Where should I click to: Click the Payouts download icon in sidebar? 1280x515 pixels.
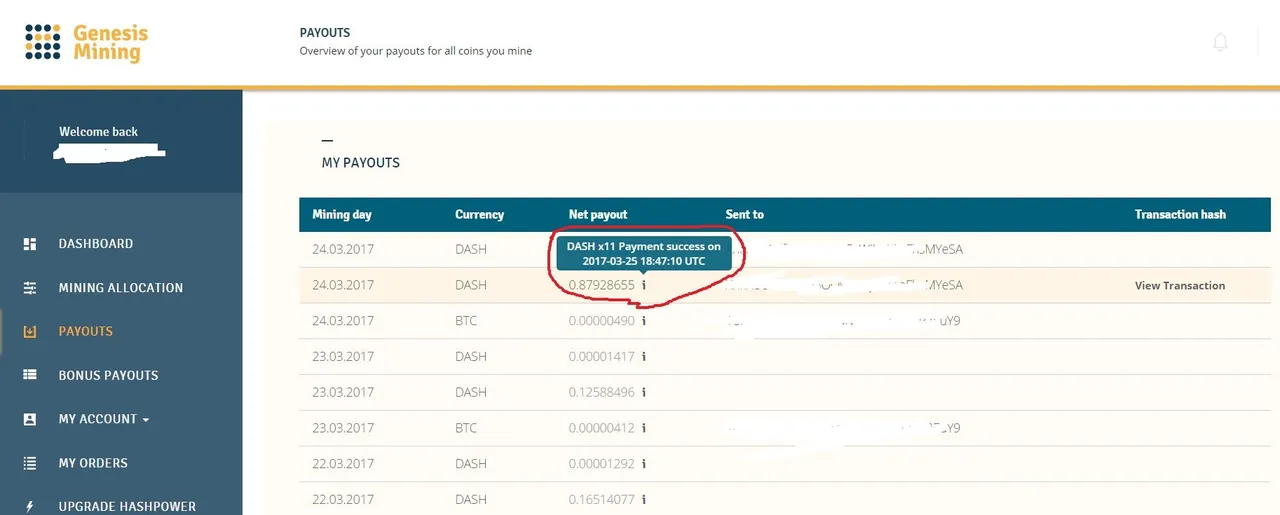30,332
